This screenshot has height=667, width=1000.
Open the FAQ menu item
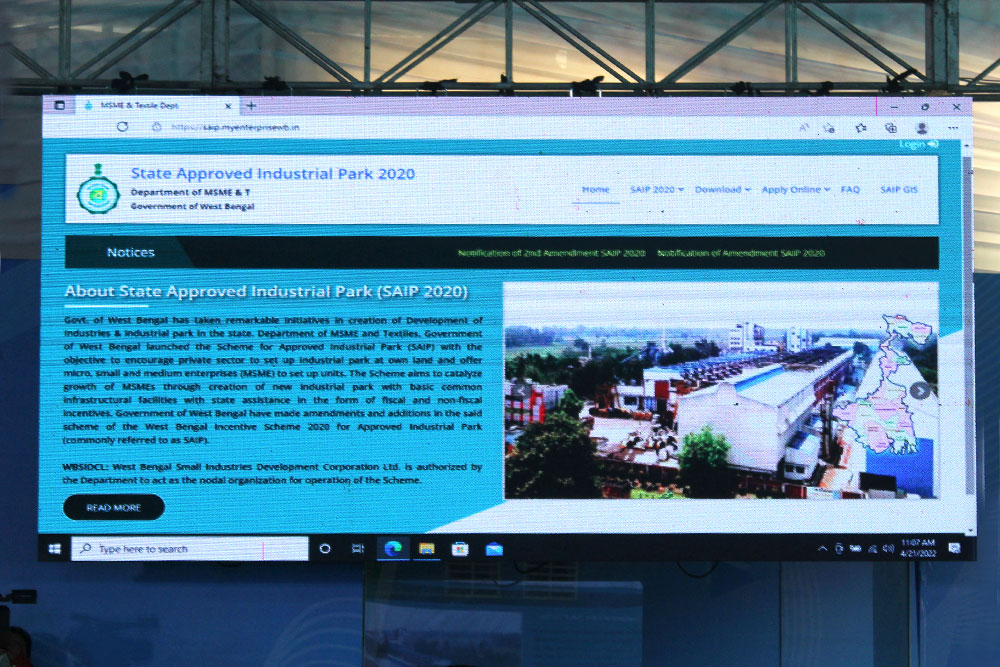click(850, 190)
